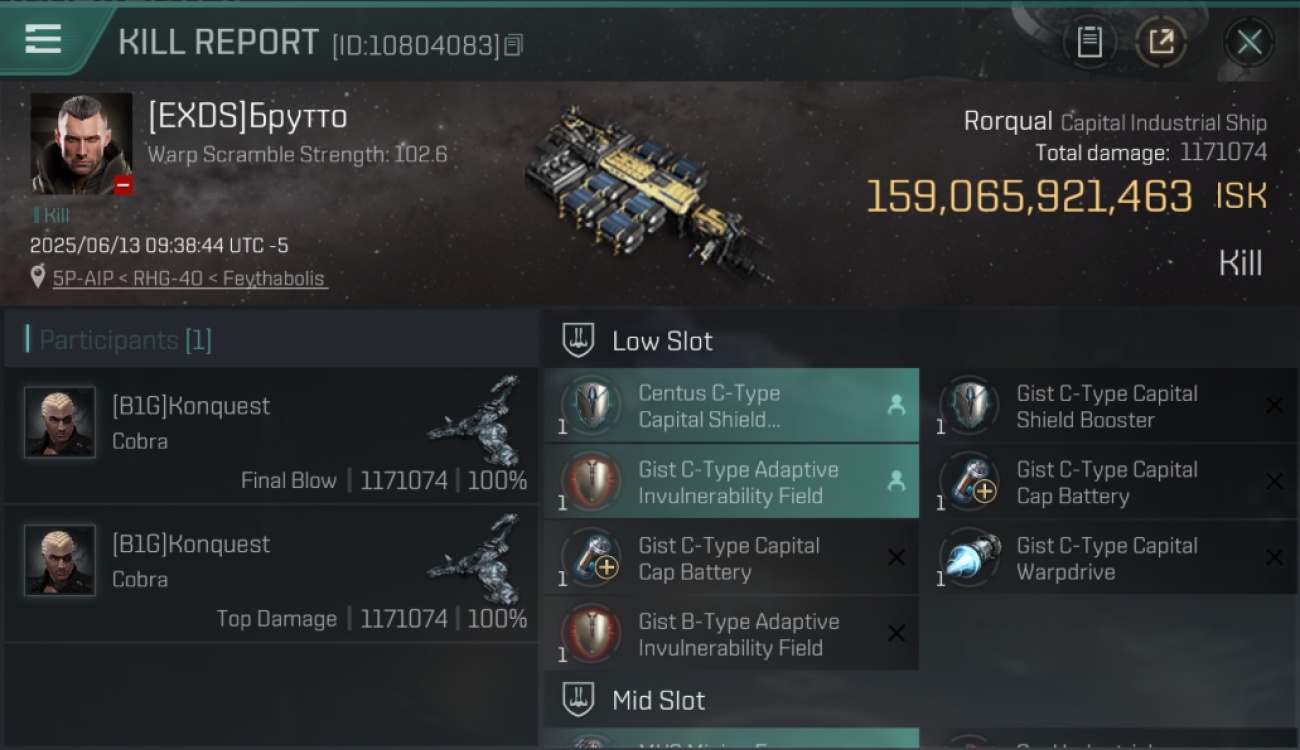Copy the kill report ID
Screen dimensions: 1300x750
click(x=513, y=45)
